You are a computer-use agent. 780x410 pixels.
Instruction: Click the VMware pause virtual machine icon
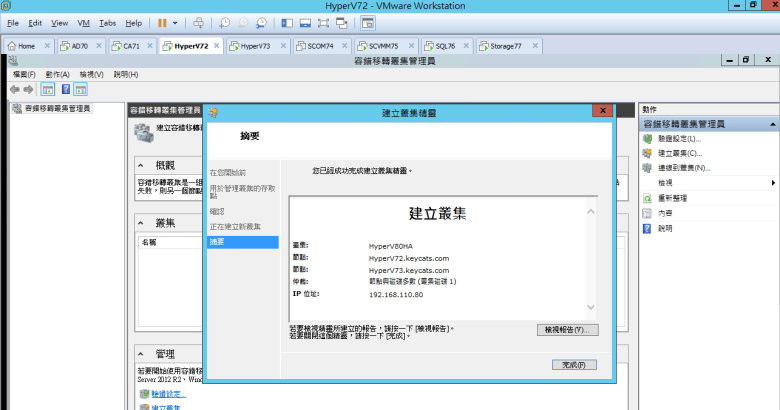(x=161, y=22)
